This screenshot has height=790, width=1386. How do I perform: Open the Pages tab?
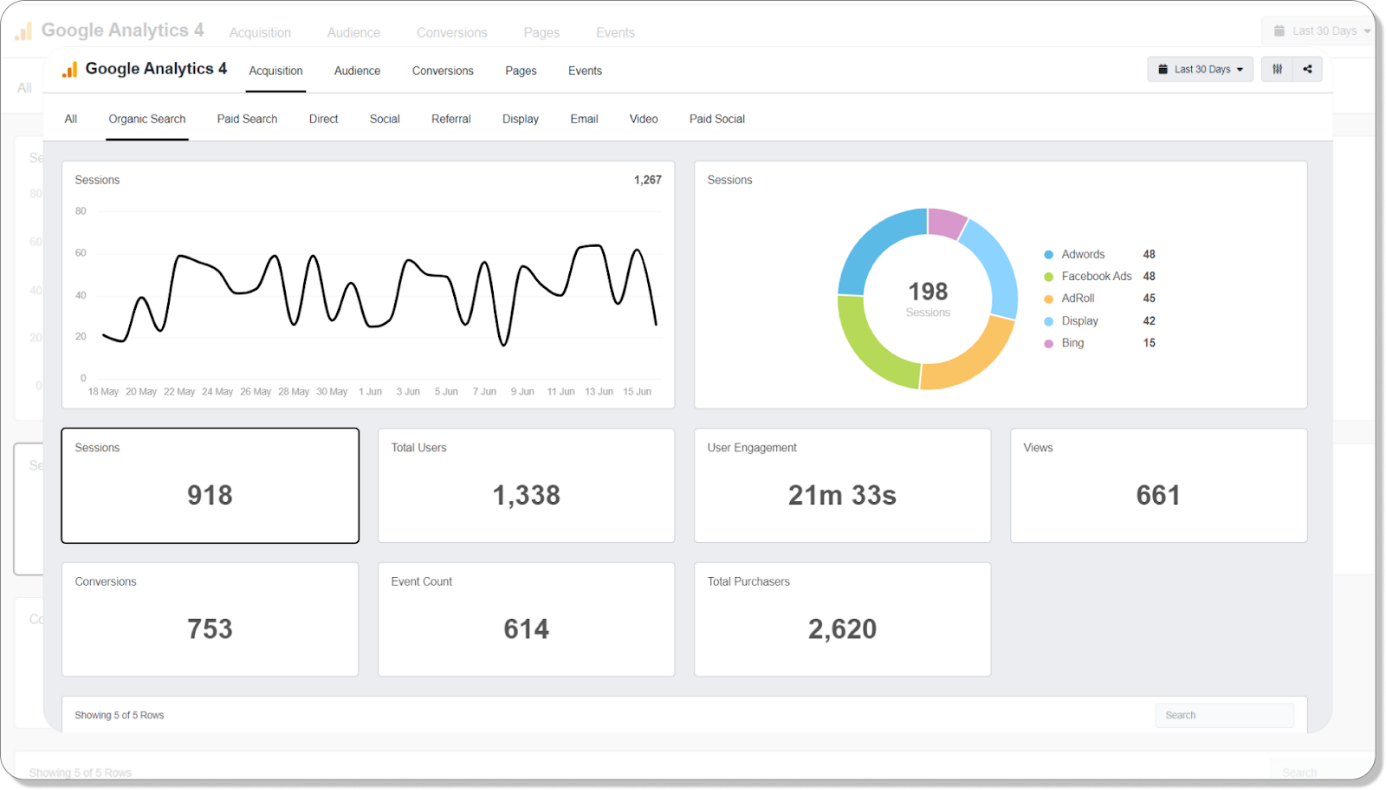point(521,71)
